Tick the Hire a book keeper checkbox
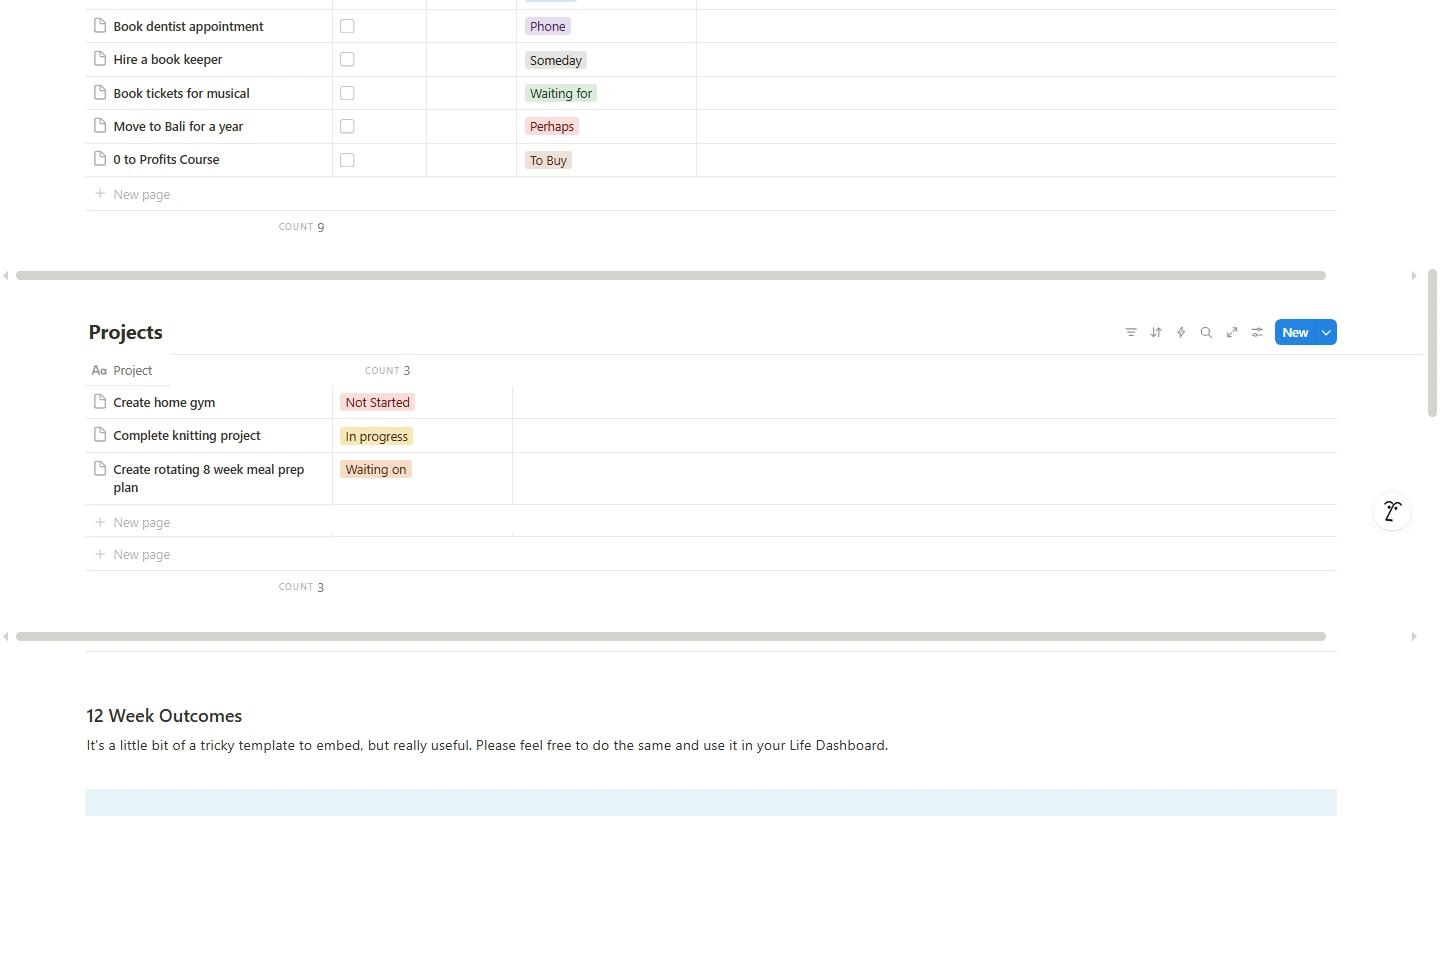Image resolution: width=1440 pixels, height=960 pixels. tap(347, 60)
